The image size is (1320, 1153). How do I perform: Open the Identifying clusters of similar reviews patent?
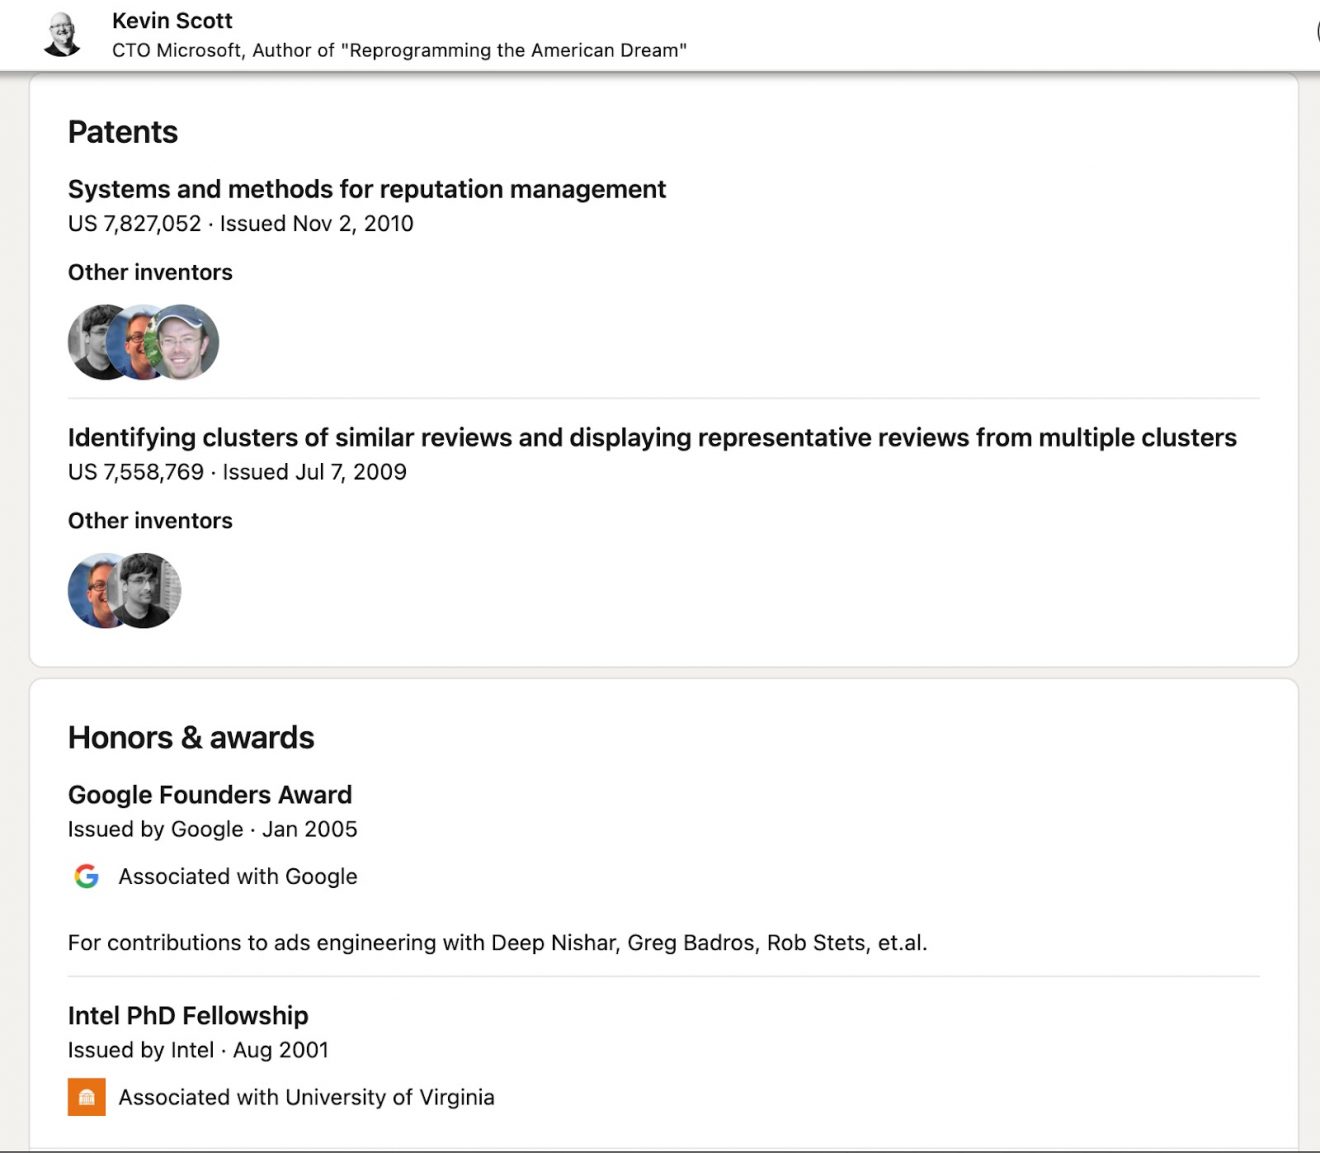tap(652, 437)
